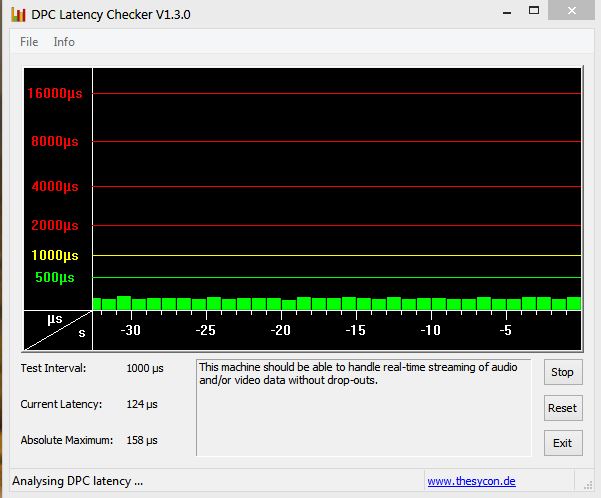
Task: Click the -15 time axis marker
Action: (355, 330)
